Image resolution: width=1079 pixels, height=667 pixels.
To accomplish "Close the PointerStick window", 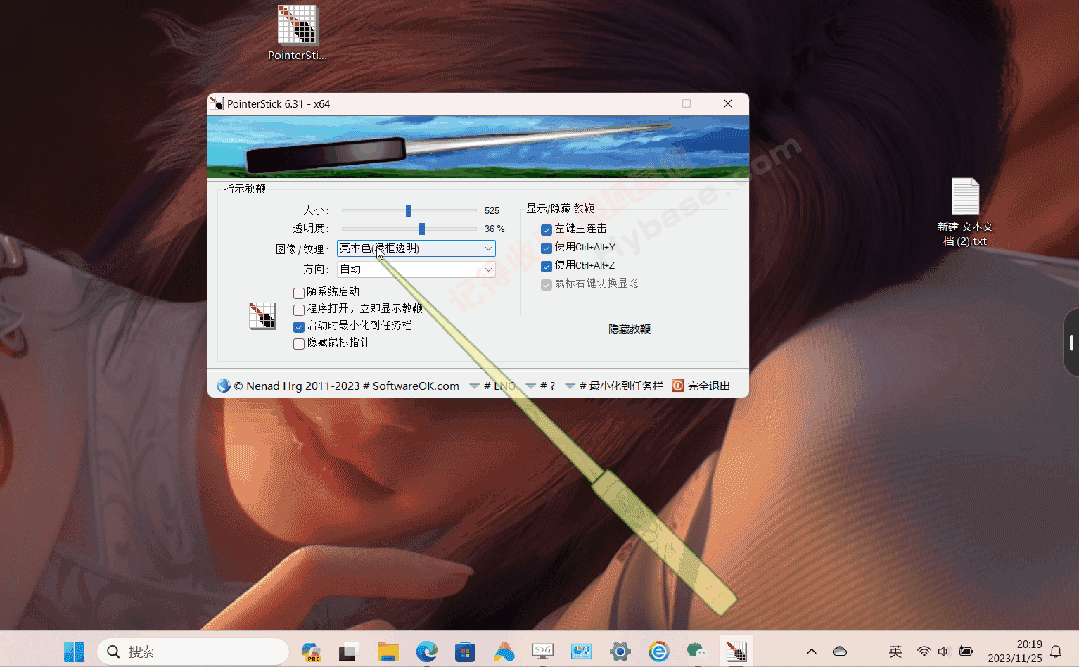I will tap(727, 103).
